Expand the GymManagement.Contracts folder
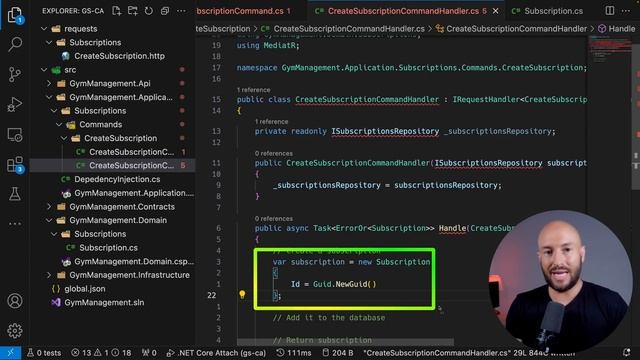 point(122,207)
